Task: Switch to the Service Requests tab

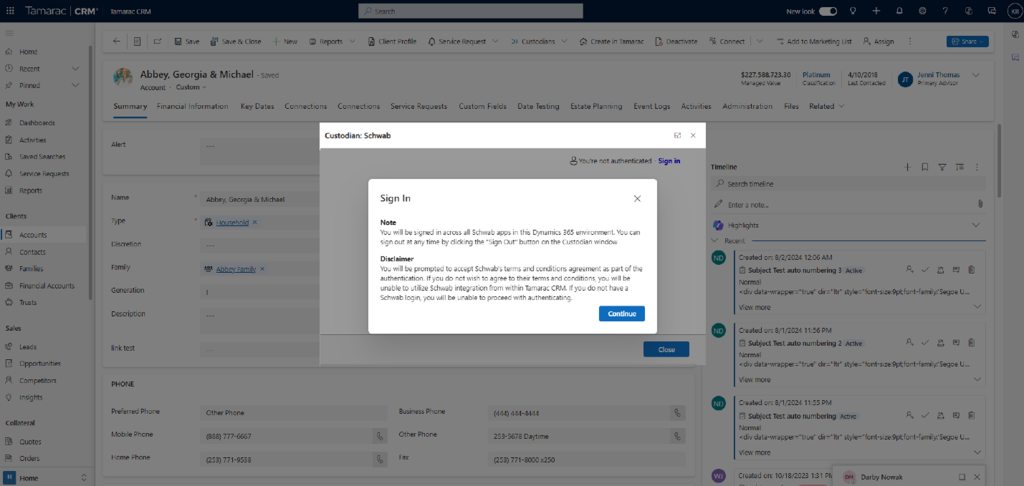Action: pyautogui.click(x=419, y=106)
